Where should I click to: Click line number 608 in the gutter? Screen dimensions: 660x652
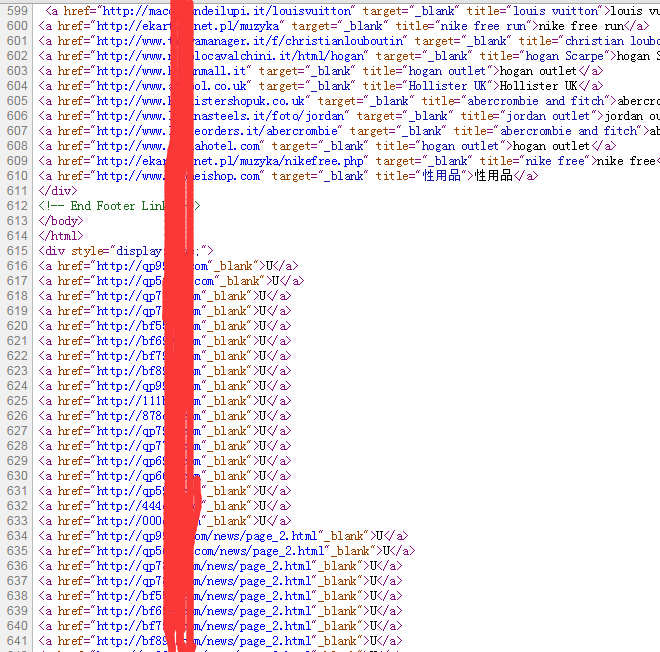coord(17,146)
